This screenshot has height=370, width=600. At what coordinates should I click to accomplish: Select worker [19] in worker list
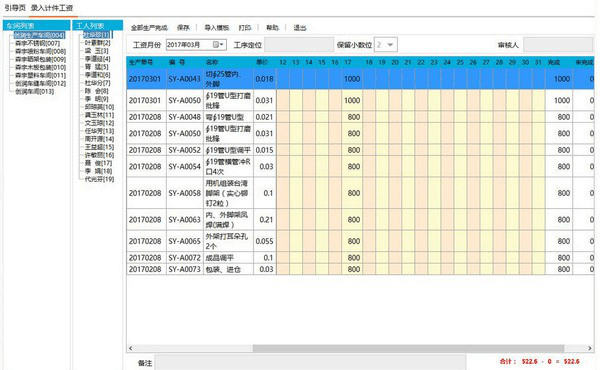(99, 179)
